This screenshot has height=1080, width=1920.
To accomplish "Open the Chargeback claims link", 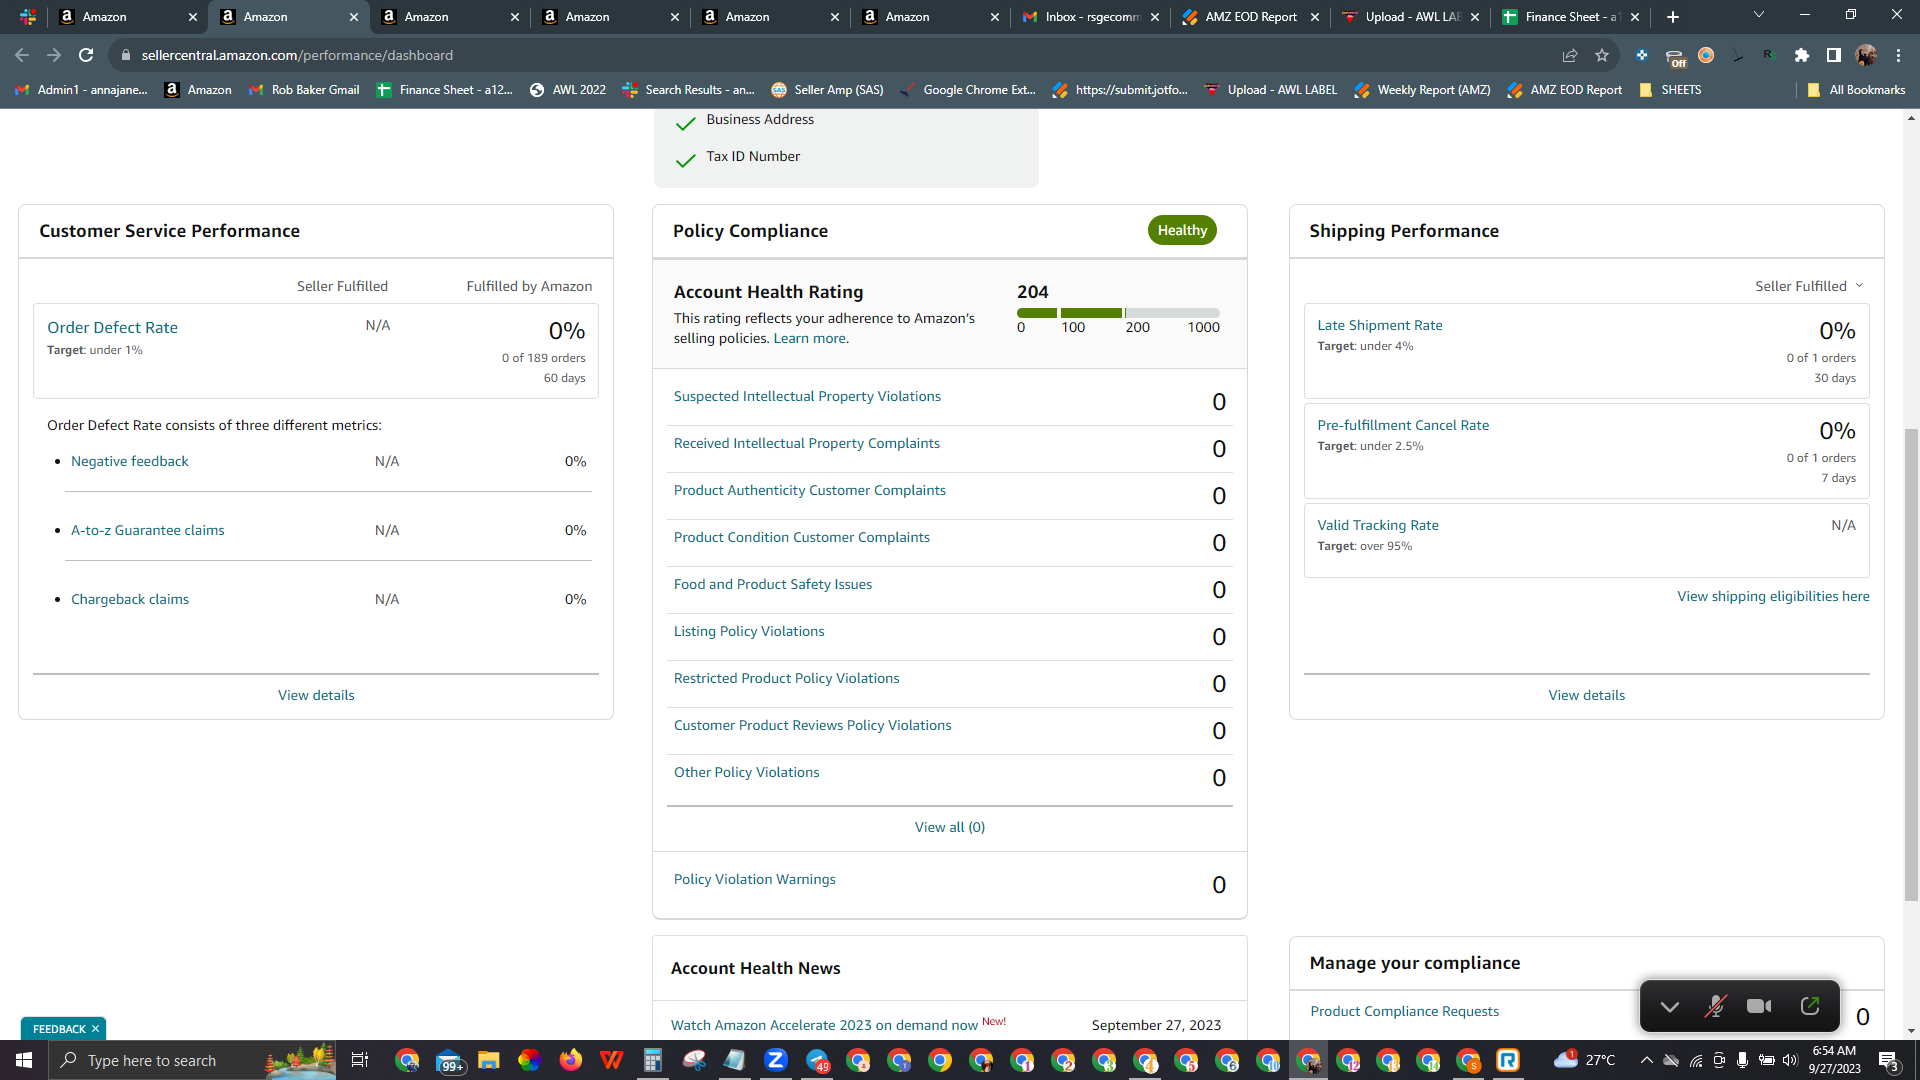I will point(130,599).
